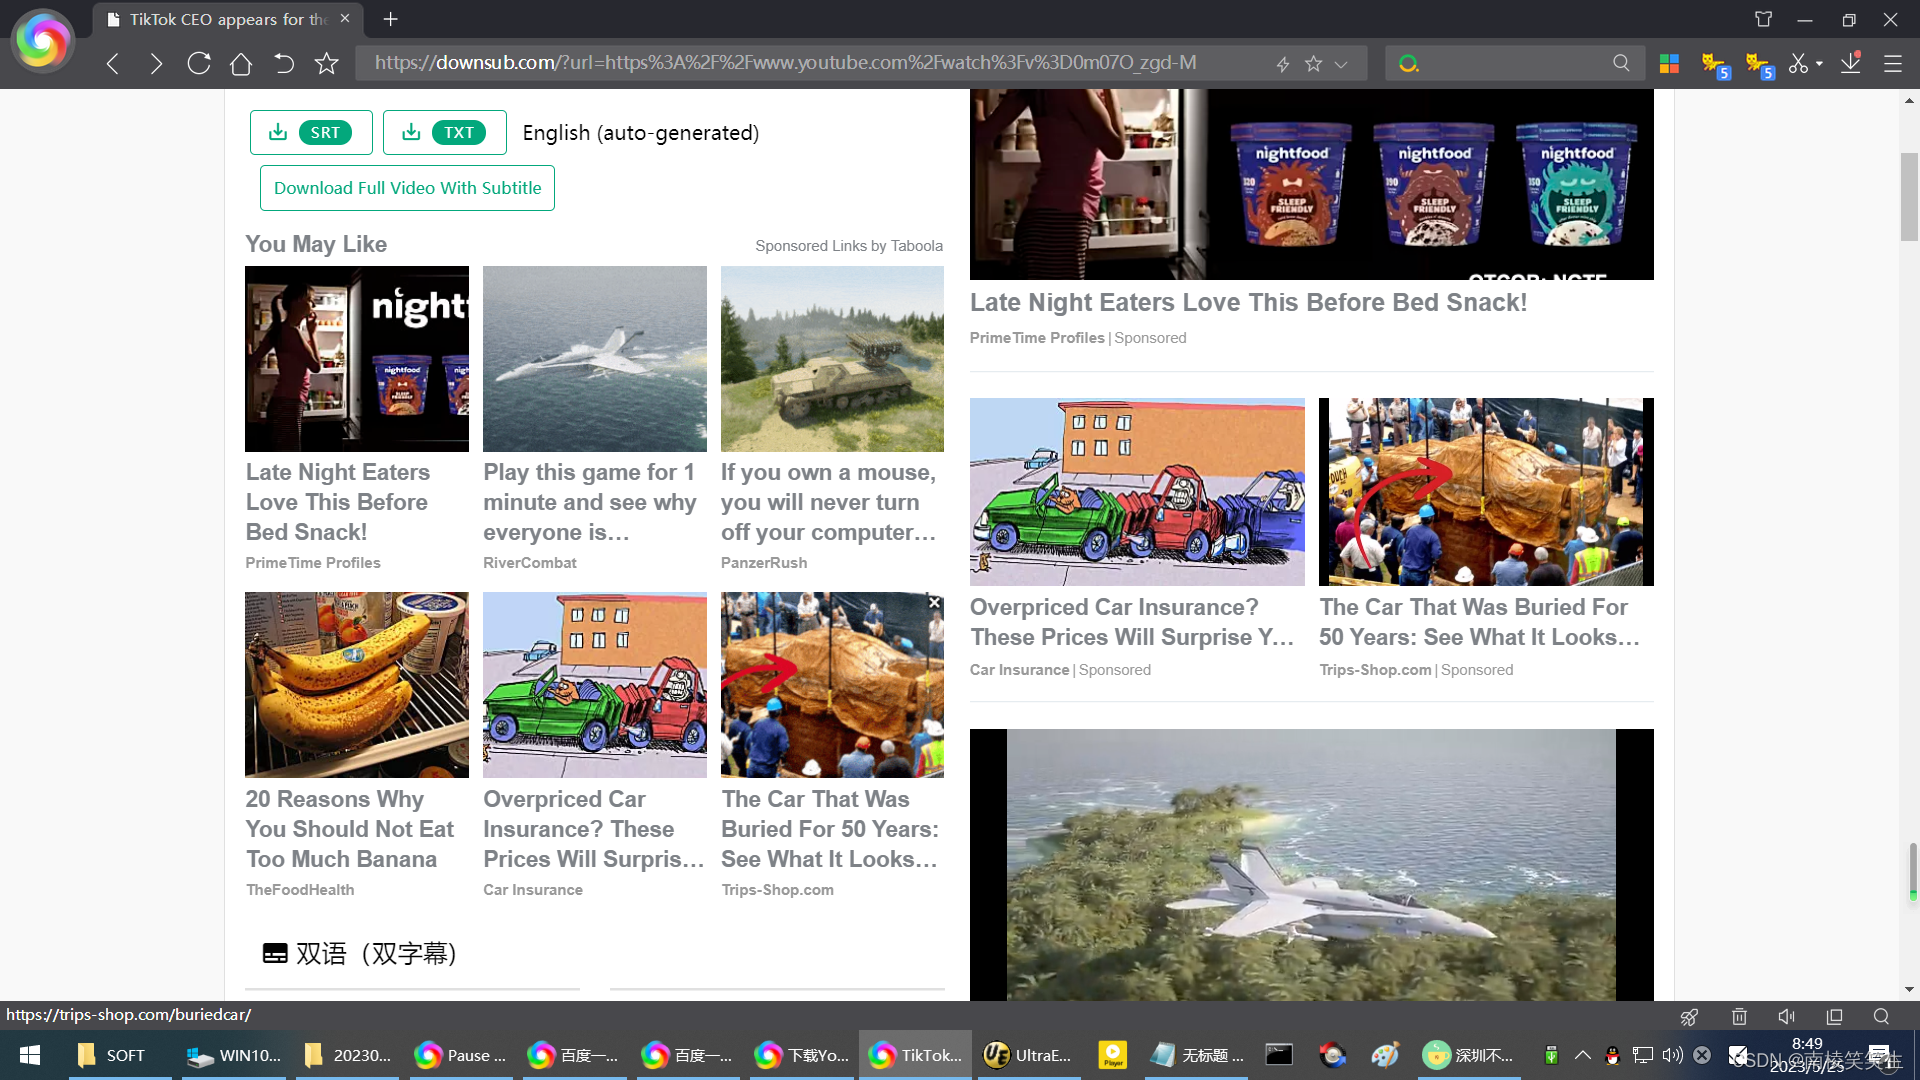Click the page vertical scrollbar thumb
This screenshot has width=1920, height=1080.
[x=1909, y=196]
